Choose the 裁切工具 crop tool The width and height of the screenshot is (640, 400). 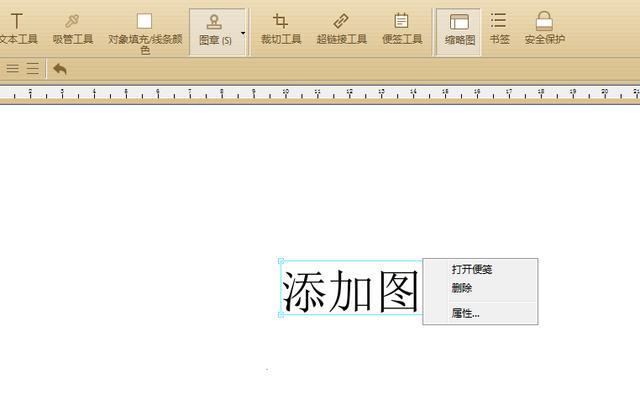pyautogui.click(x=281, y=29)
